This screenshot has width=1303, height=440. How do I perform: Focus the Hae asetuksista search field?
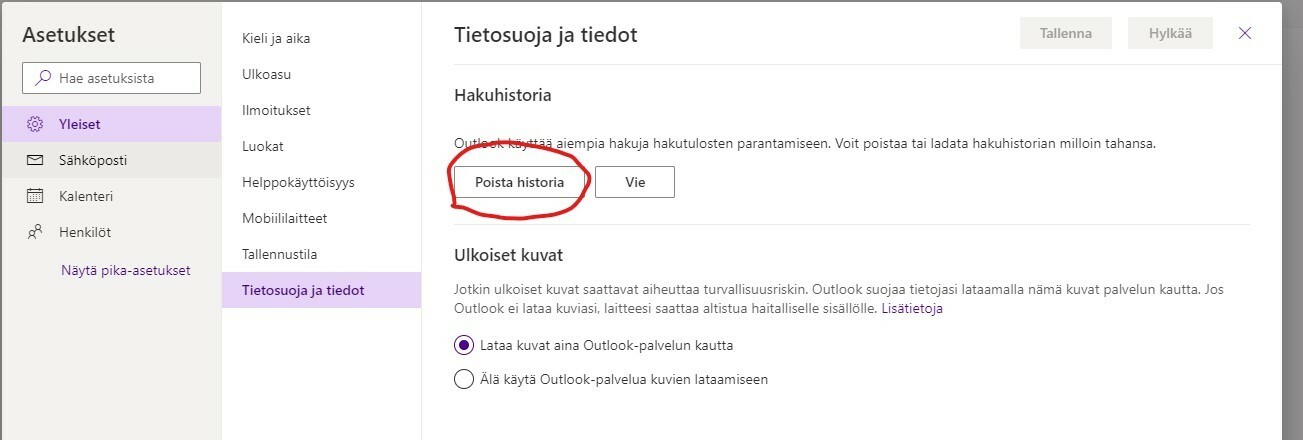click(x=111, y=77)
